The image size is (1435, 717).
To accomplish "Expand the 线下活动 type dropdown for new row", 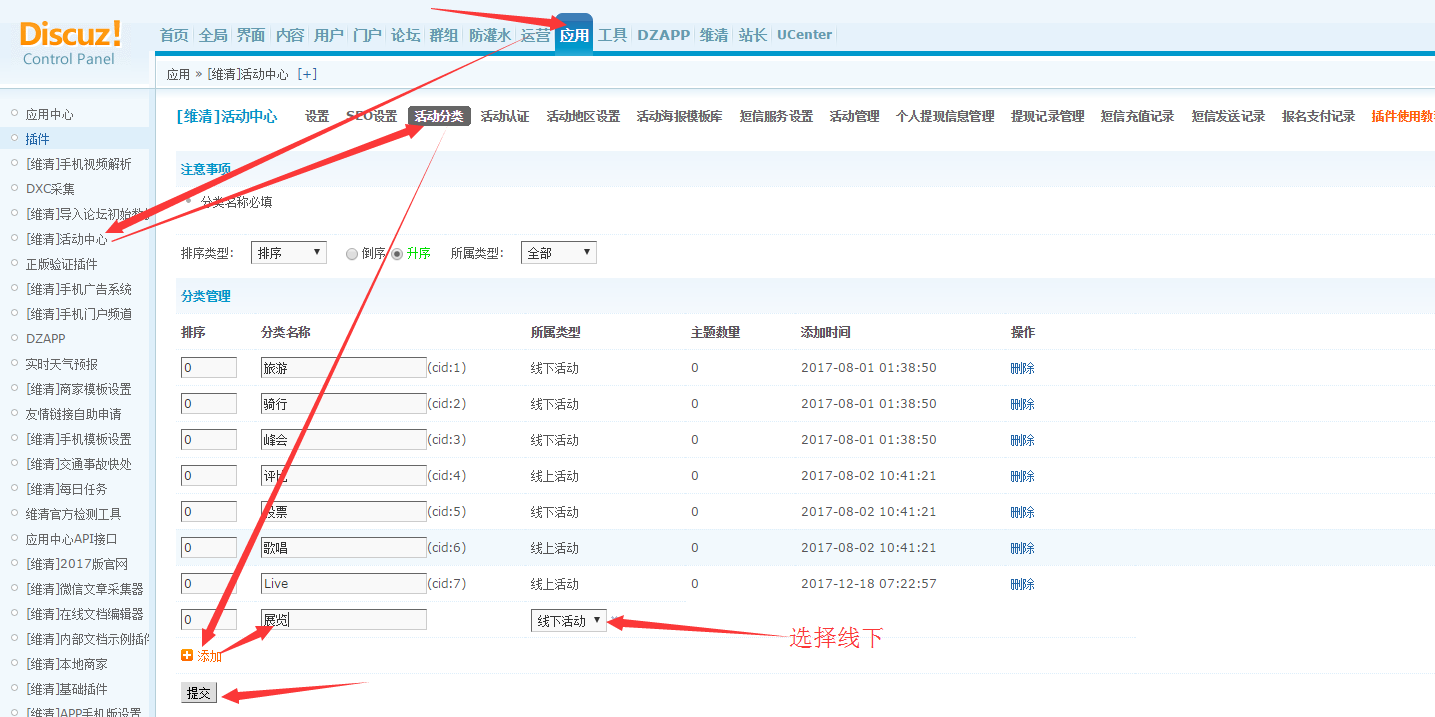I will coord(568,621).
